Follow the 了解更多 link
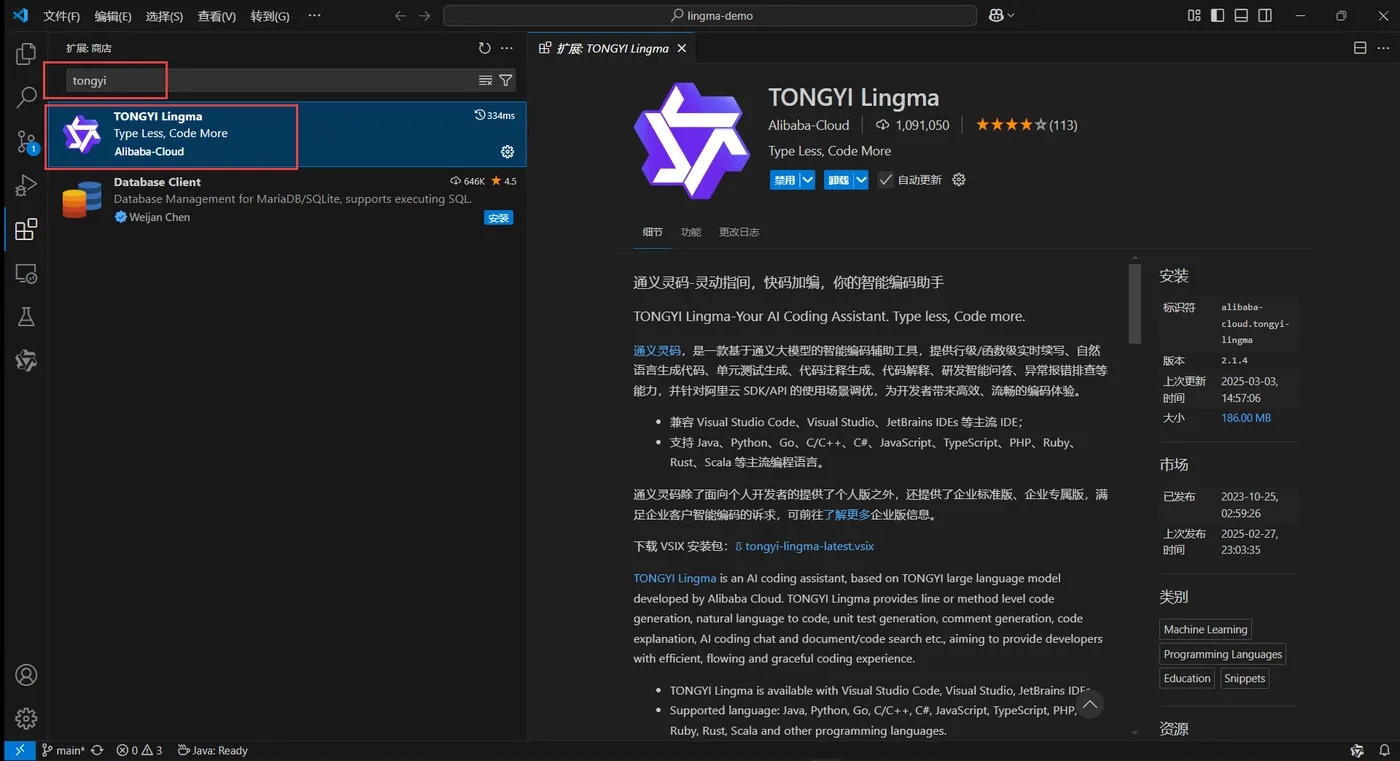This screenshot has width=1400, height=761. tap(847, 514)
